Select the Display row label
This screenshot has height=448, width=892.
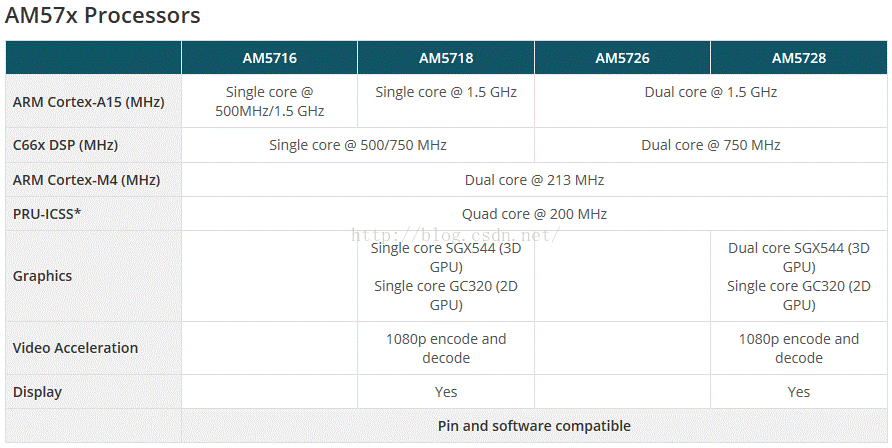coord(37,392)
